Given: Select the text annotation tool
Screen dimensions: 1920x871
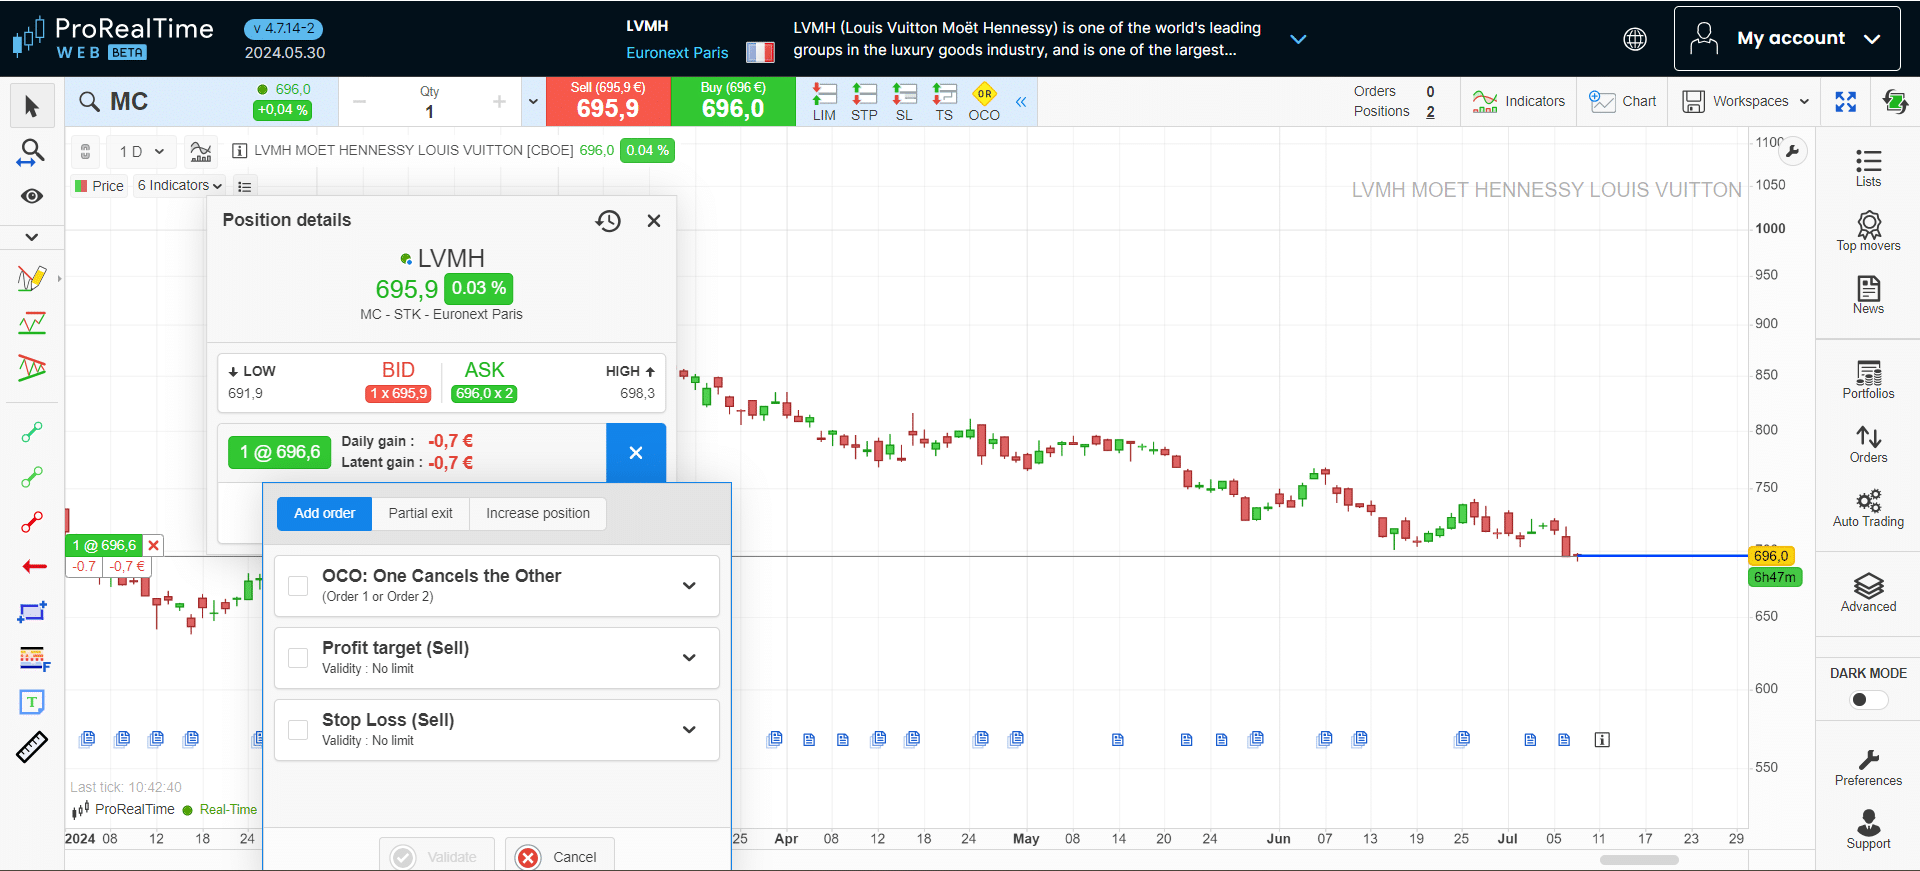Looking at the screenshot, I should (x=32, y=702).
